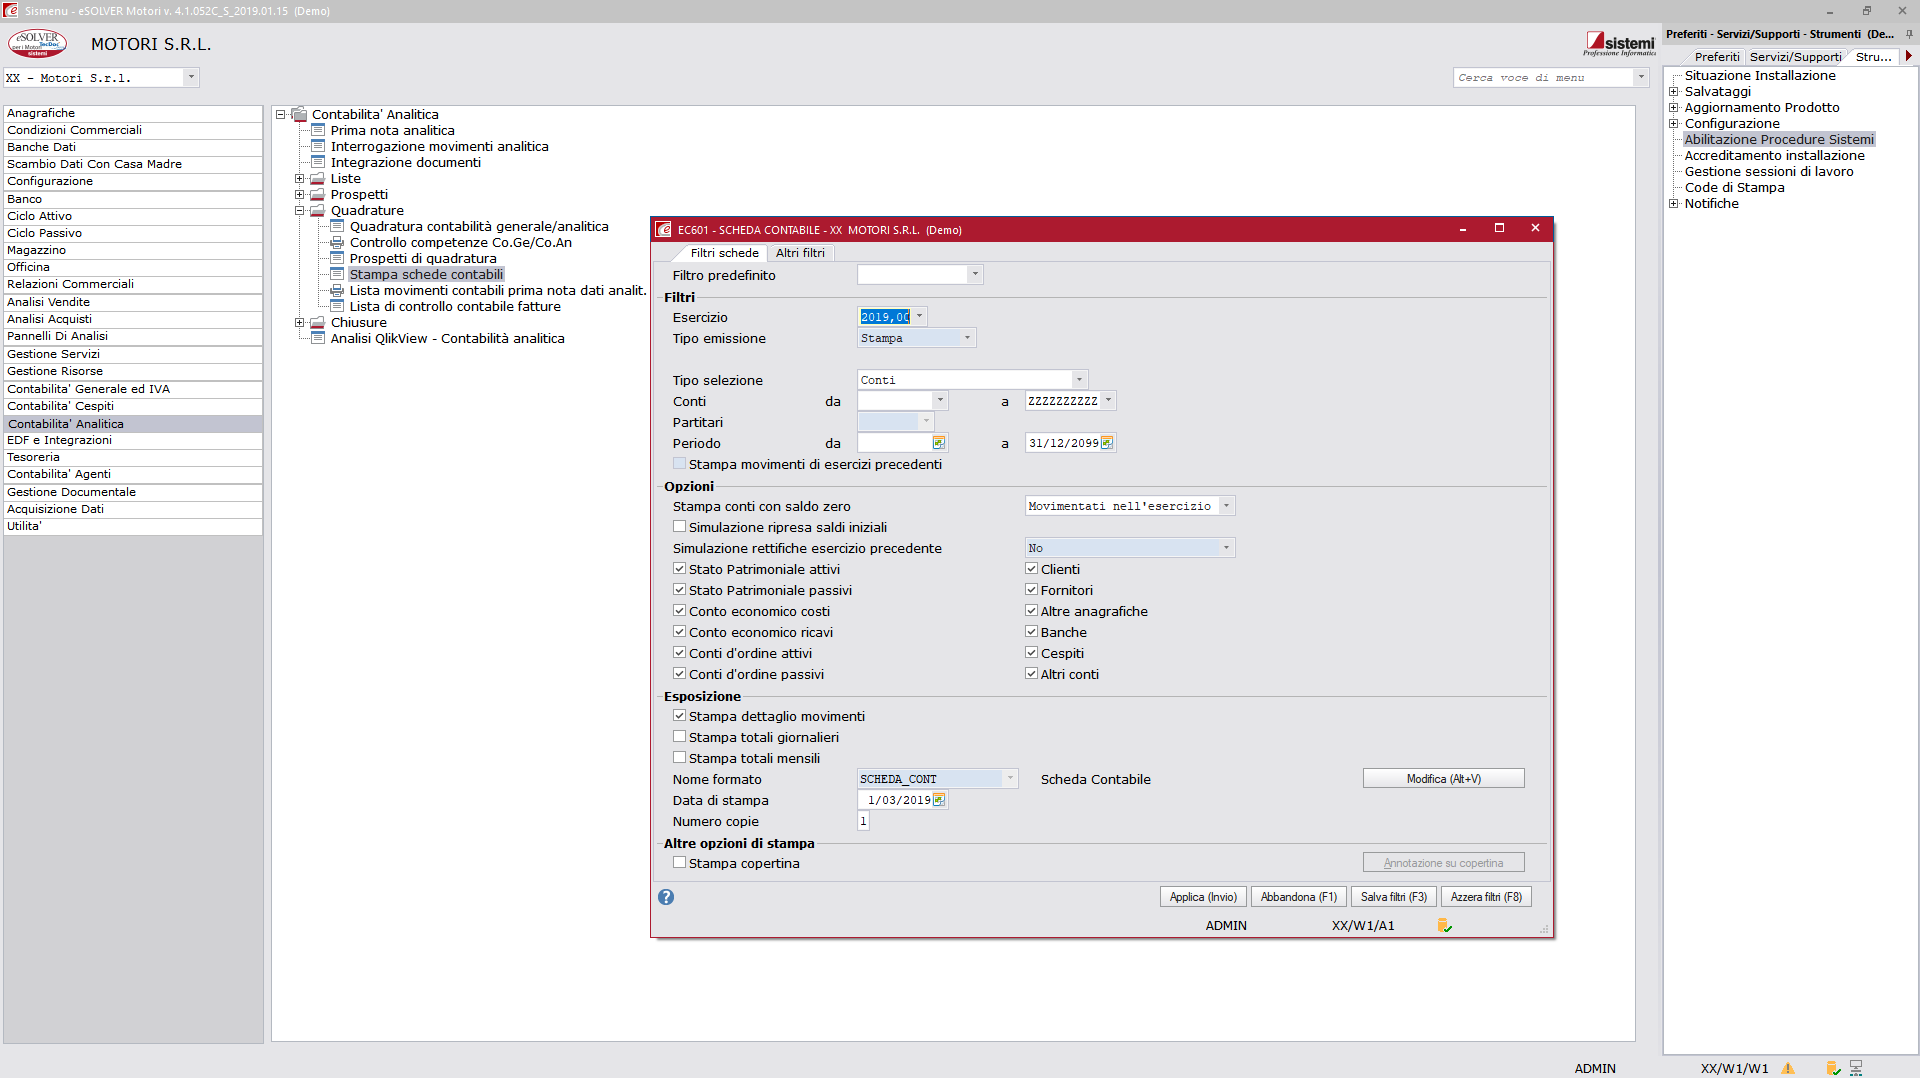Click Modifica (Alt+V) button
Screen dimensions: 1920x1078
click(x=1443, y=779)
